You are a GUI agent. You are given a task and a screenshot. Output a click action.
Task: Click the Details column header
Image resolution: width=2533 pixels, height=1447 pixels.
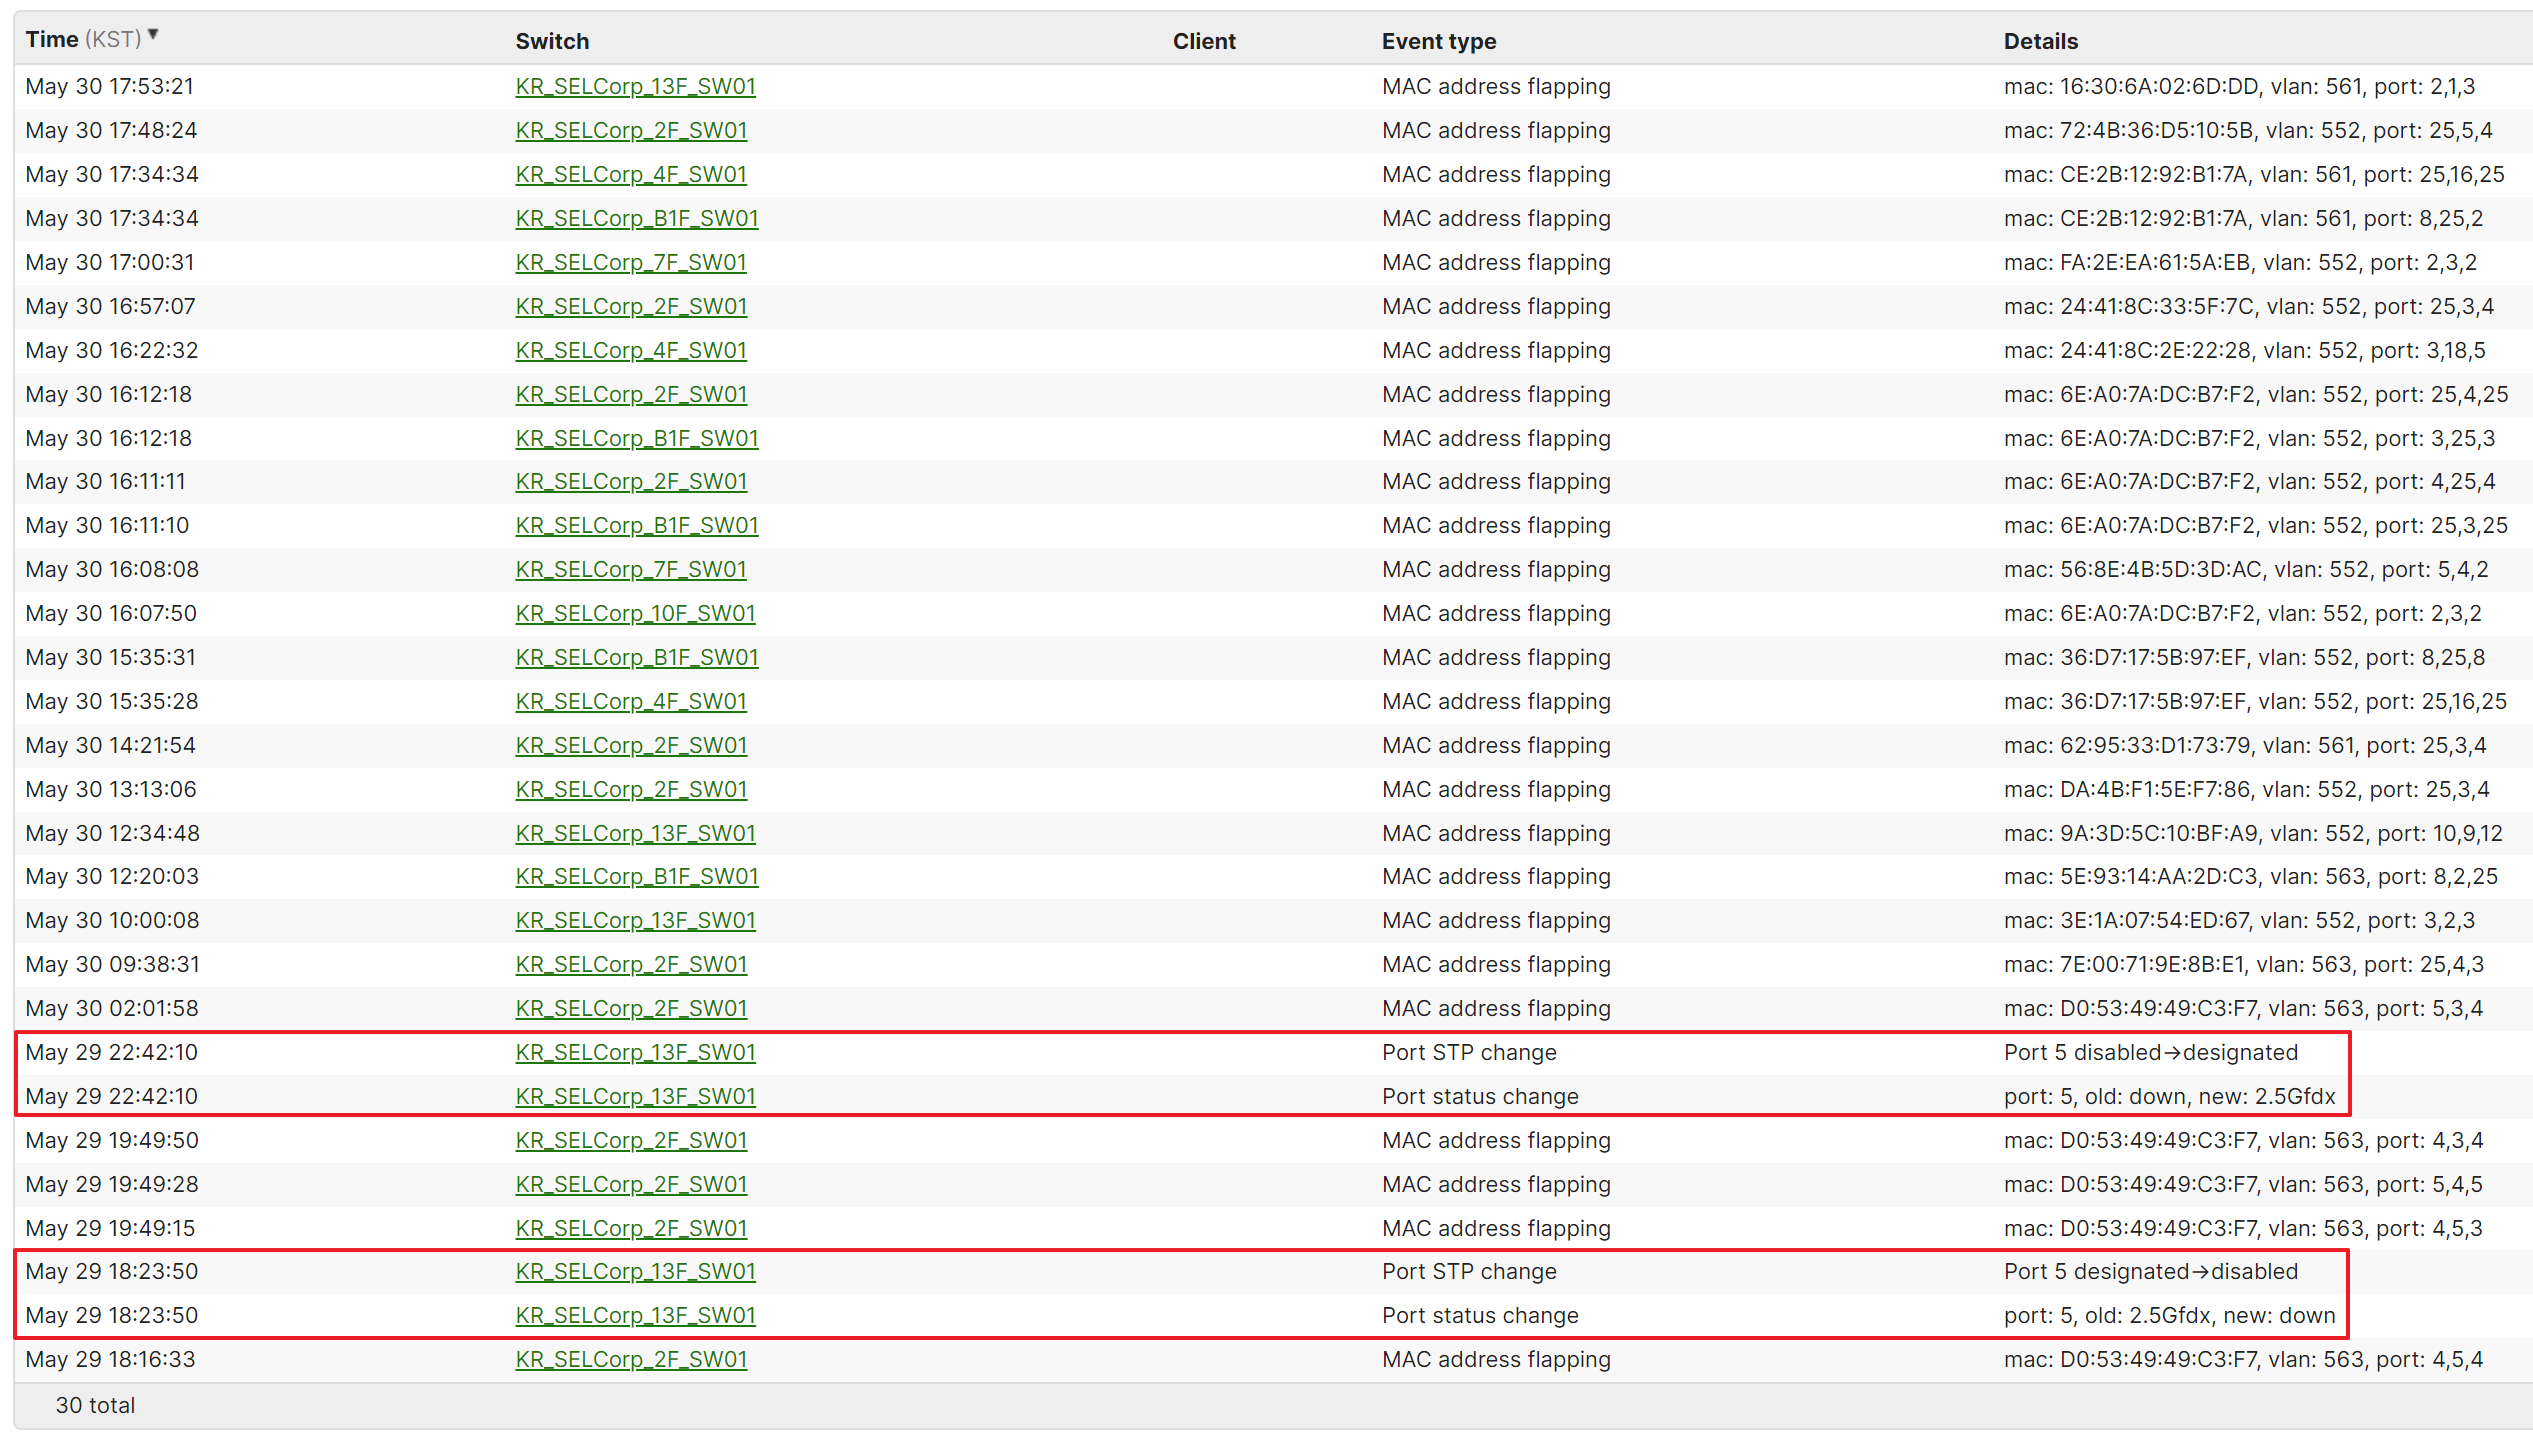tap(2040, 41)
